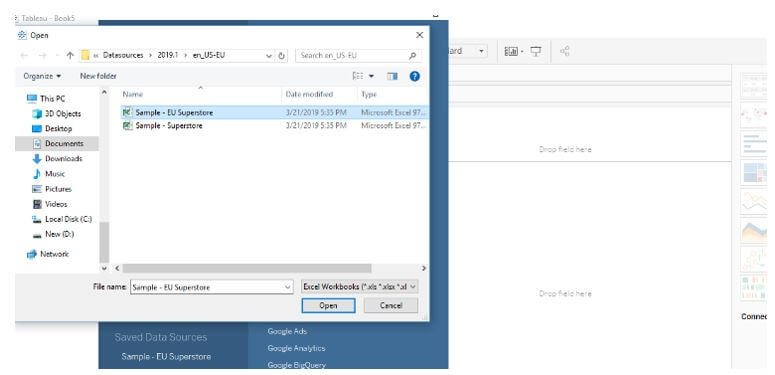775x375 pixels.
Task: Click the forward navigation arrow in Open dialog
Action: coord(43,56)
